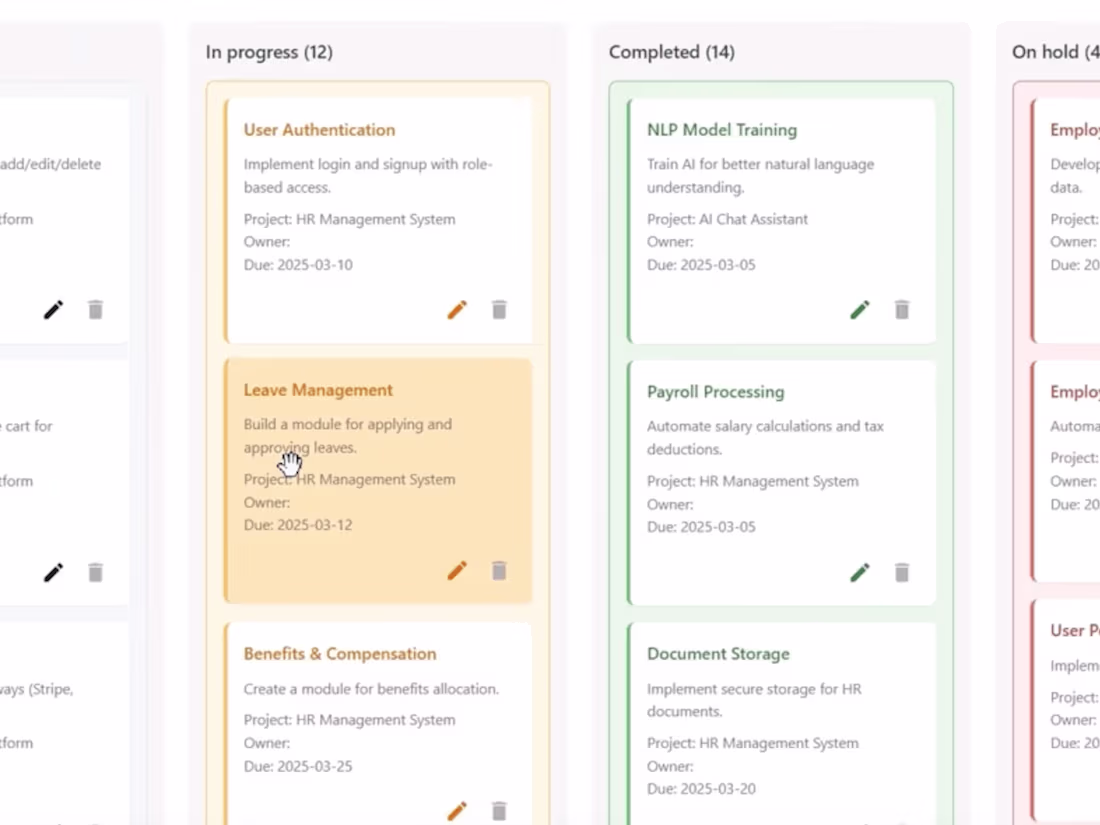The image size is (1100, 825).
Task: Click the Leave Management edit pencil
Action: pos(457,571)
